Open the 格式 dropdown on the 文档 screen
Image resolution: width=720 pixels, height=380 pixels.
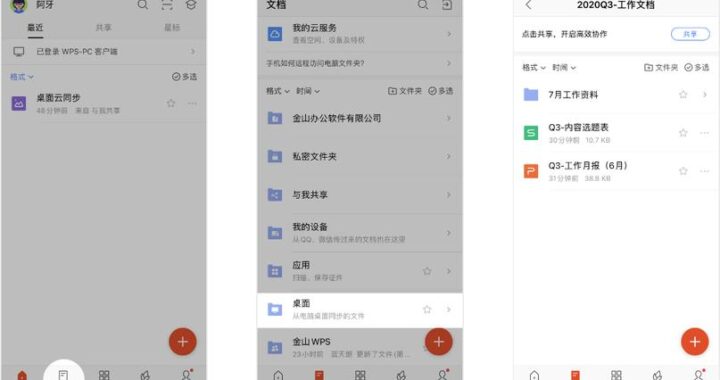coord(278,91)
